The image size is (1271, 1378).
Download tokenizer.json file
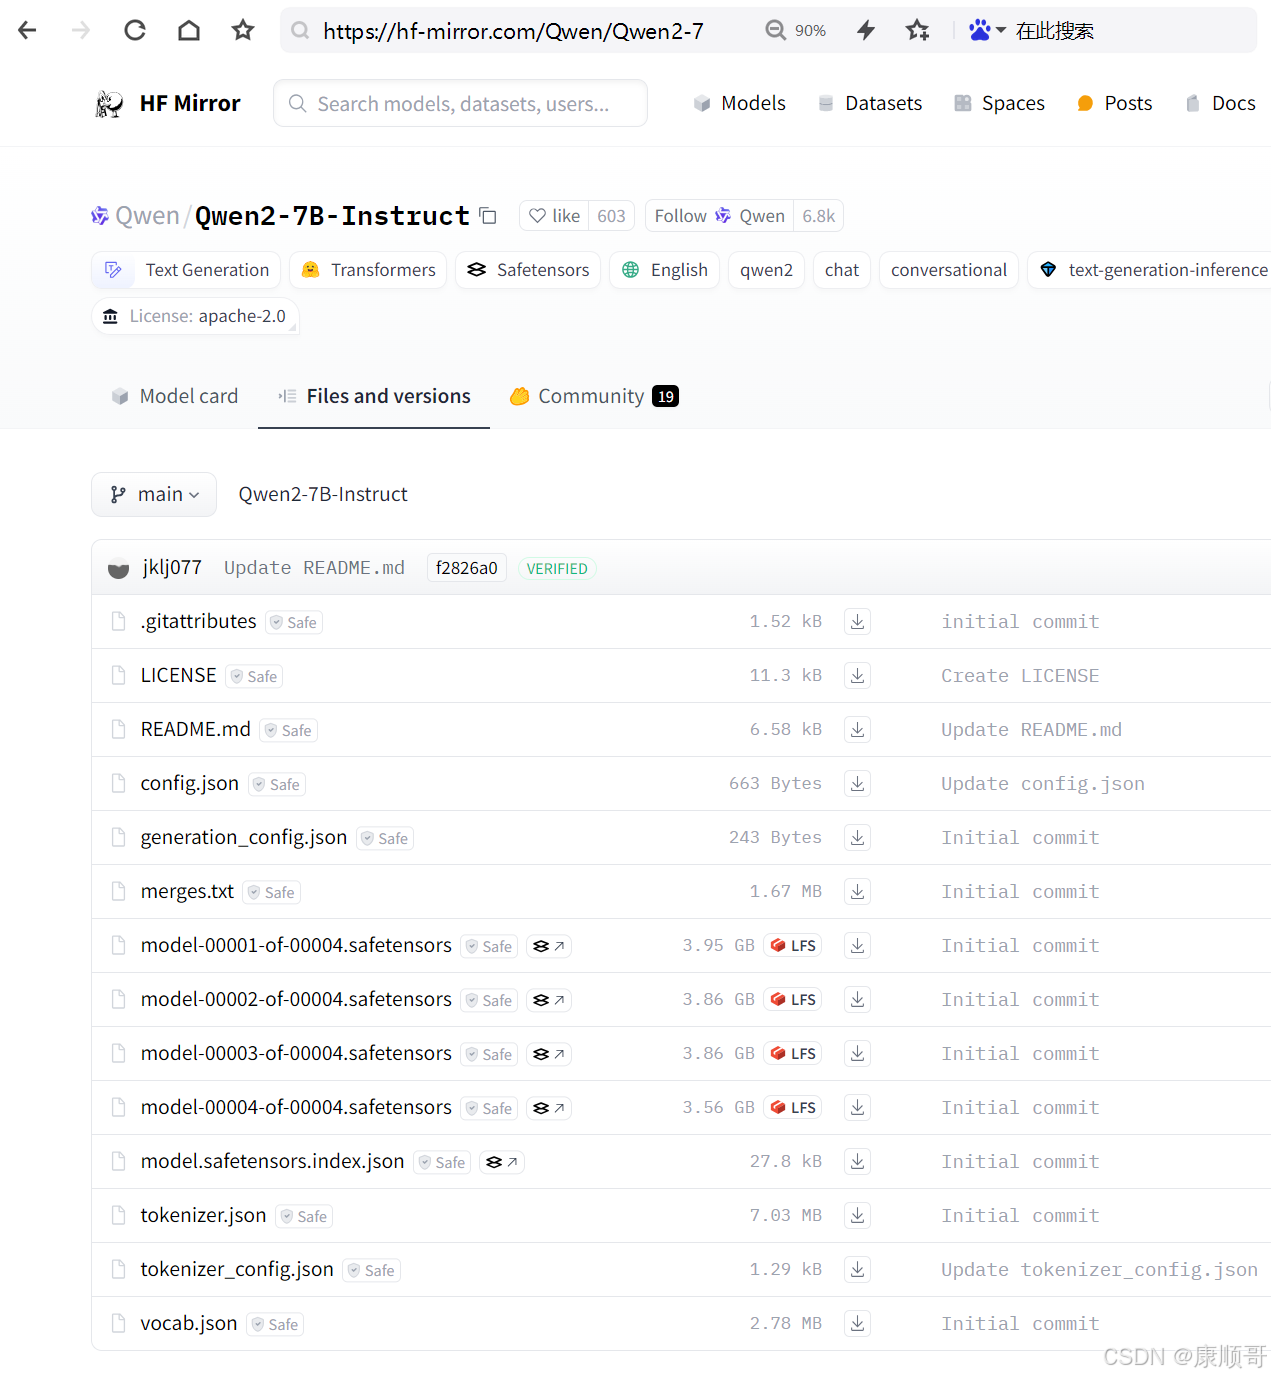tap(857, 1216)
